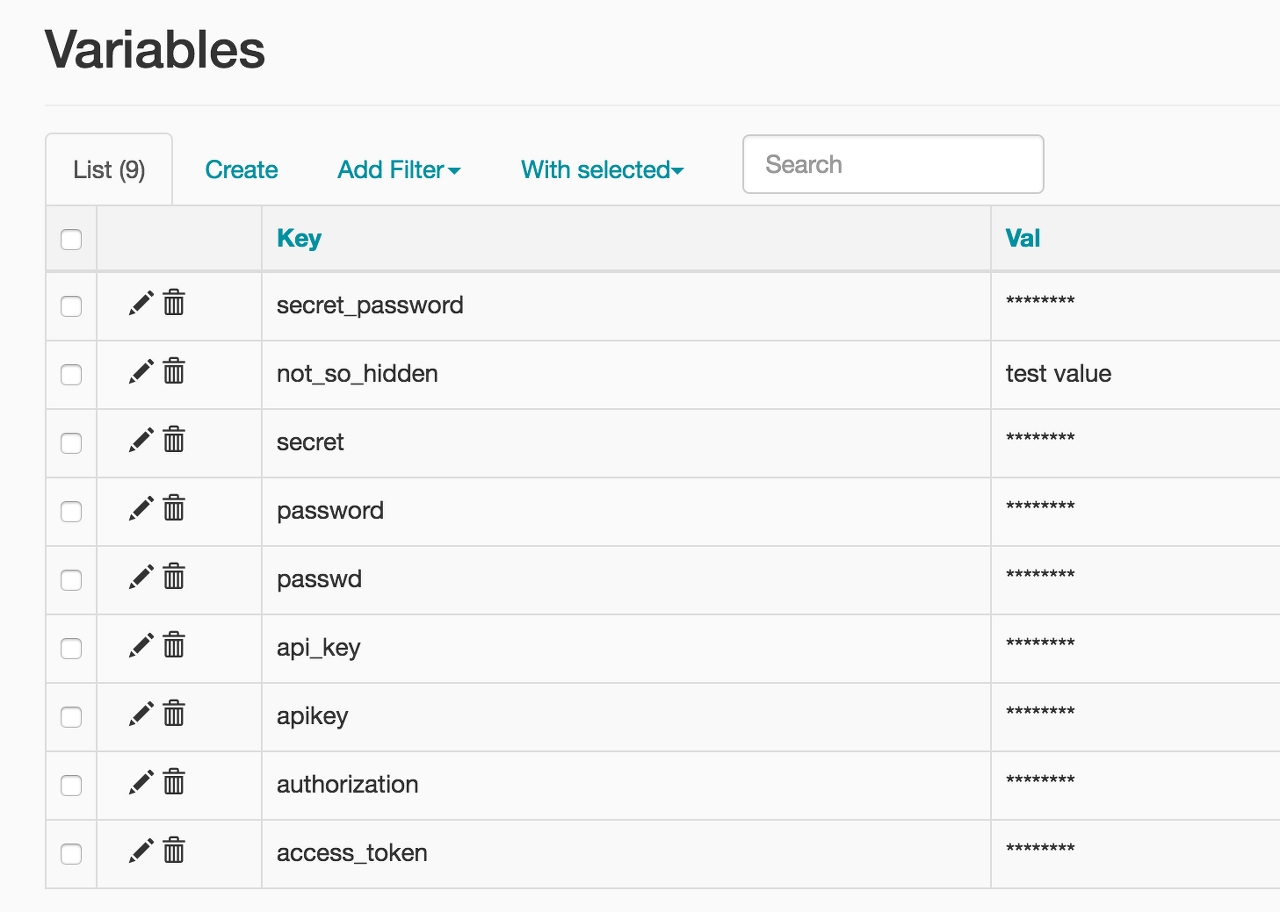The image size is (1280, 912).
Task: Click the masked value for secret_password
Action: click(1040, 301)
